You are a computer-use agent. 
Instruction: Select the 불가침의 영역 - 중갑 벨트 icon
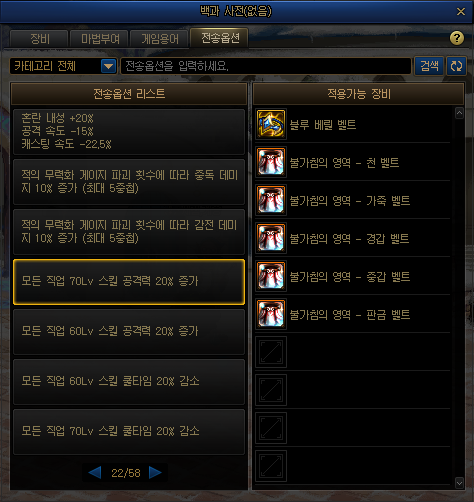pyautogui.click(x=271, y=276)
